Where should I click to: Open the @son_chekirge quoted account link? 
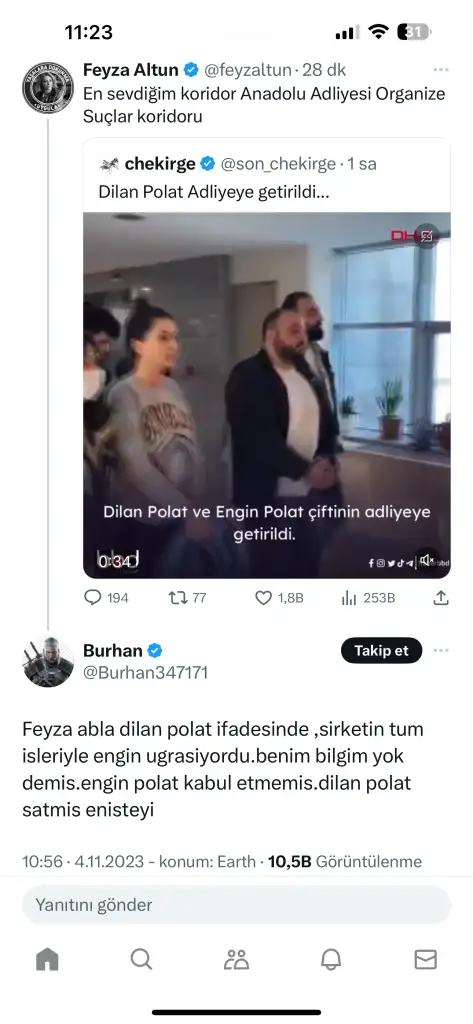[x=278, y=164]
